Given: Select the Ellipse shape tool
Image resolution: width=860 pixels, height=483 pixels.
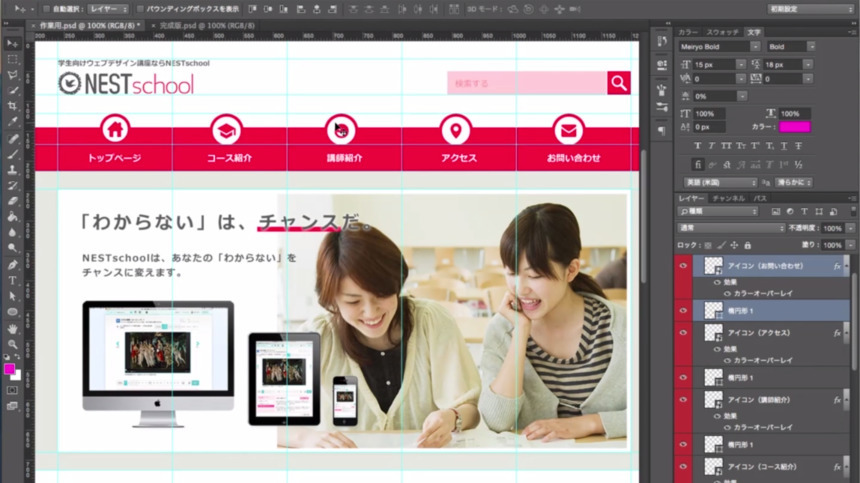Looking at the screenshot, I should pos(12,312).
